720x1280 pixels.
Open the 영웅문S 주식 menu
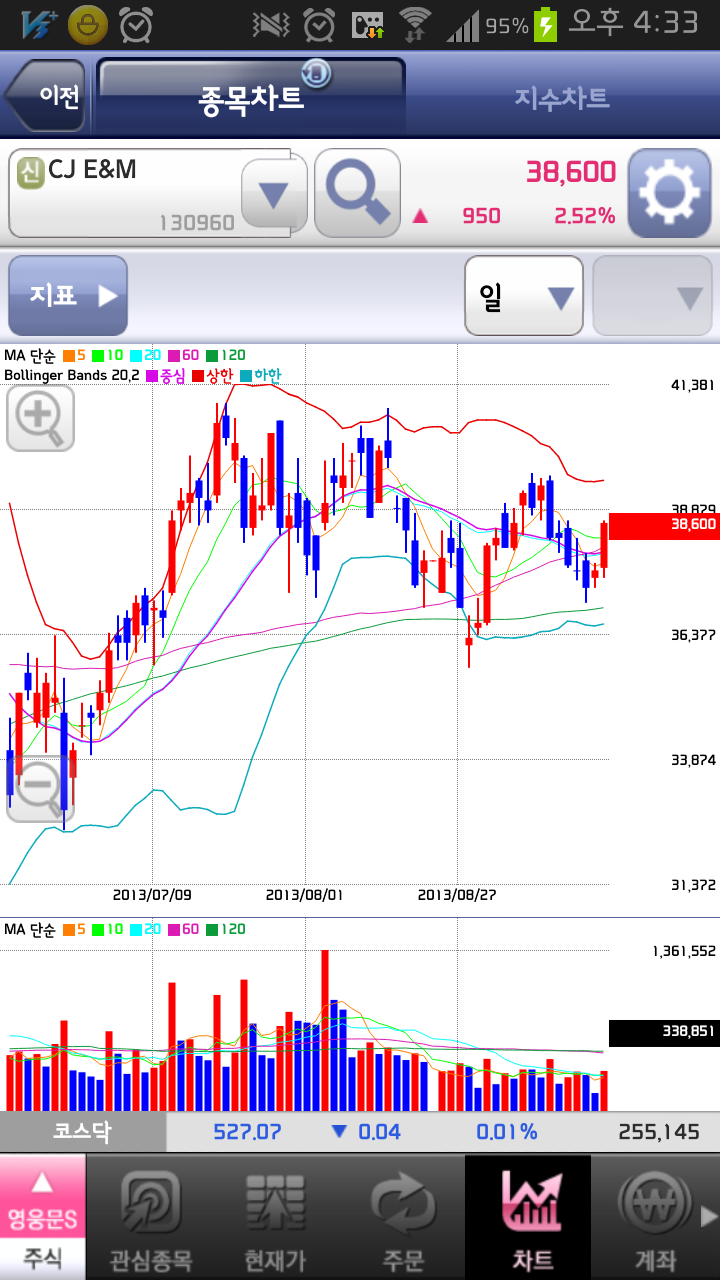pyautogui.click(x=42, y=1217)
